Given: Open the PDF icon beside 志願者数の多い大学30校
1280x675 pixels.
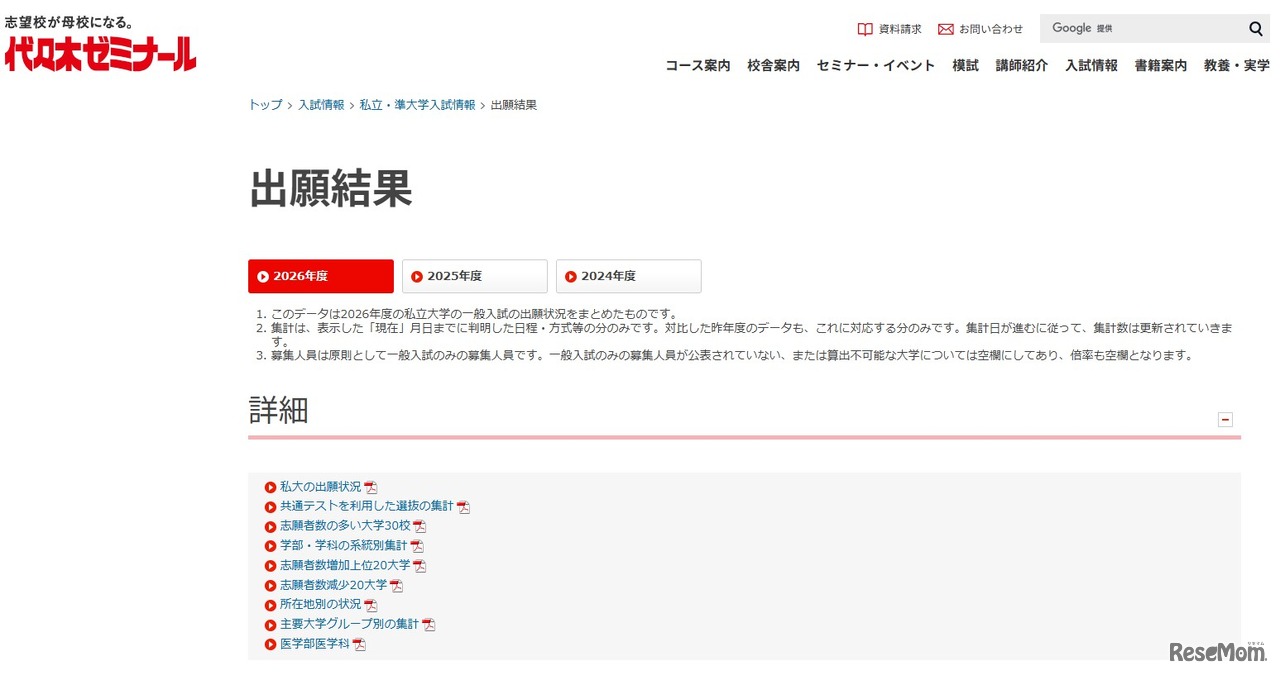Looking at the screenshot, I should click(x=419, y=525).
